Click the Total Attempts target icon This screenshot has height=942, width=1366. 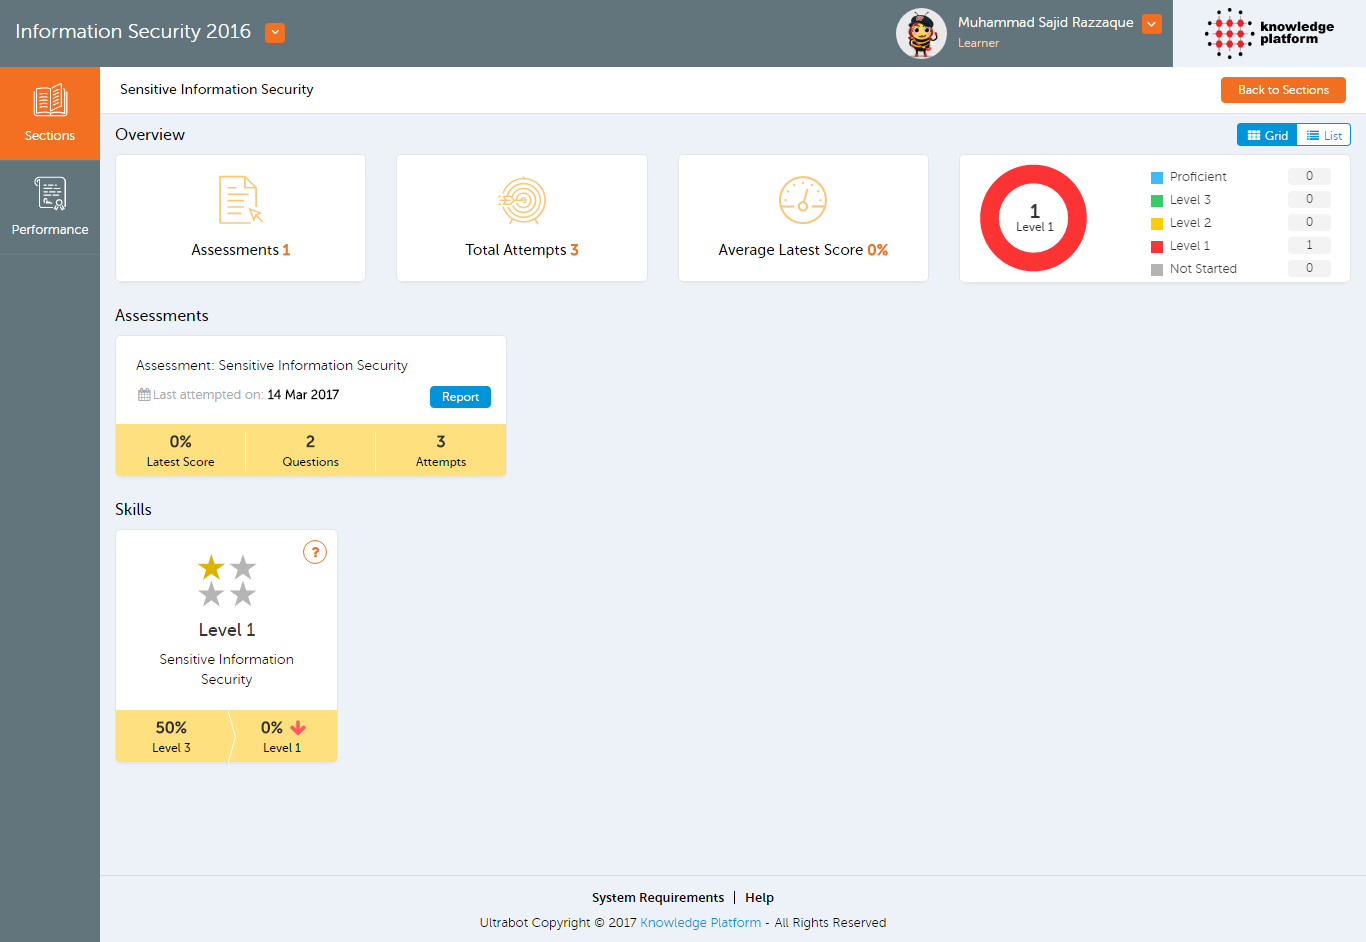tap(522, 200)
